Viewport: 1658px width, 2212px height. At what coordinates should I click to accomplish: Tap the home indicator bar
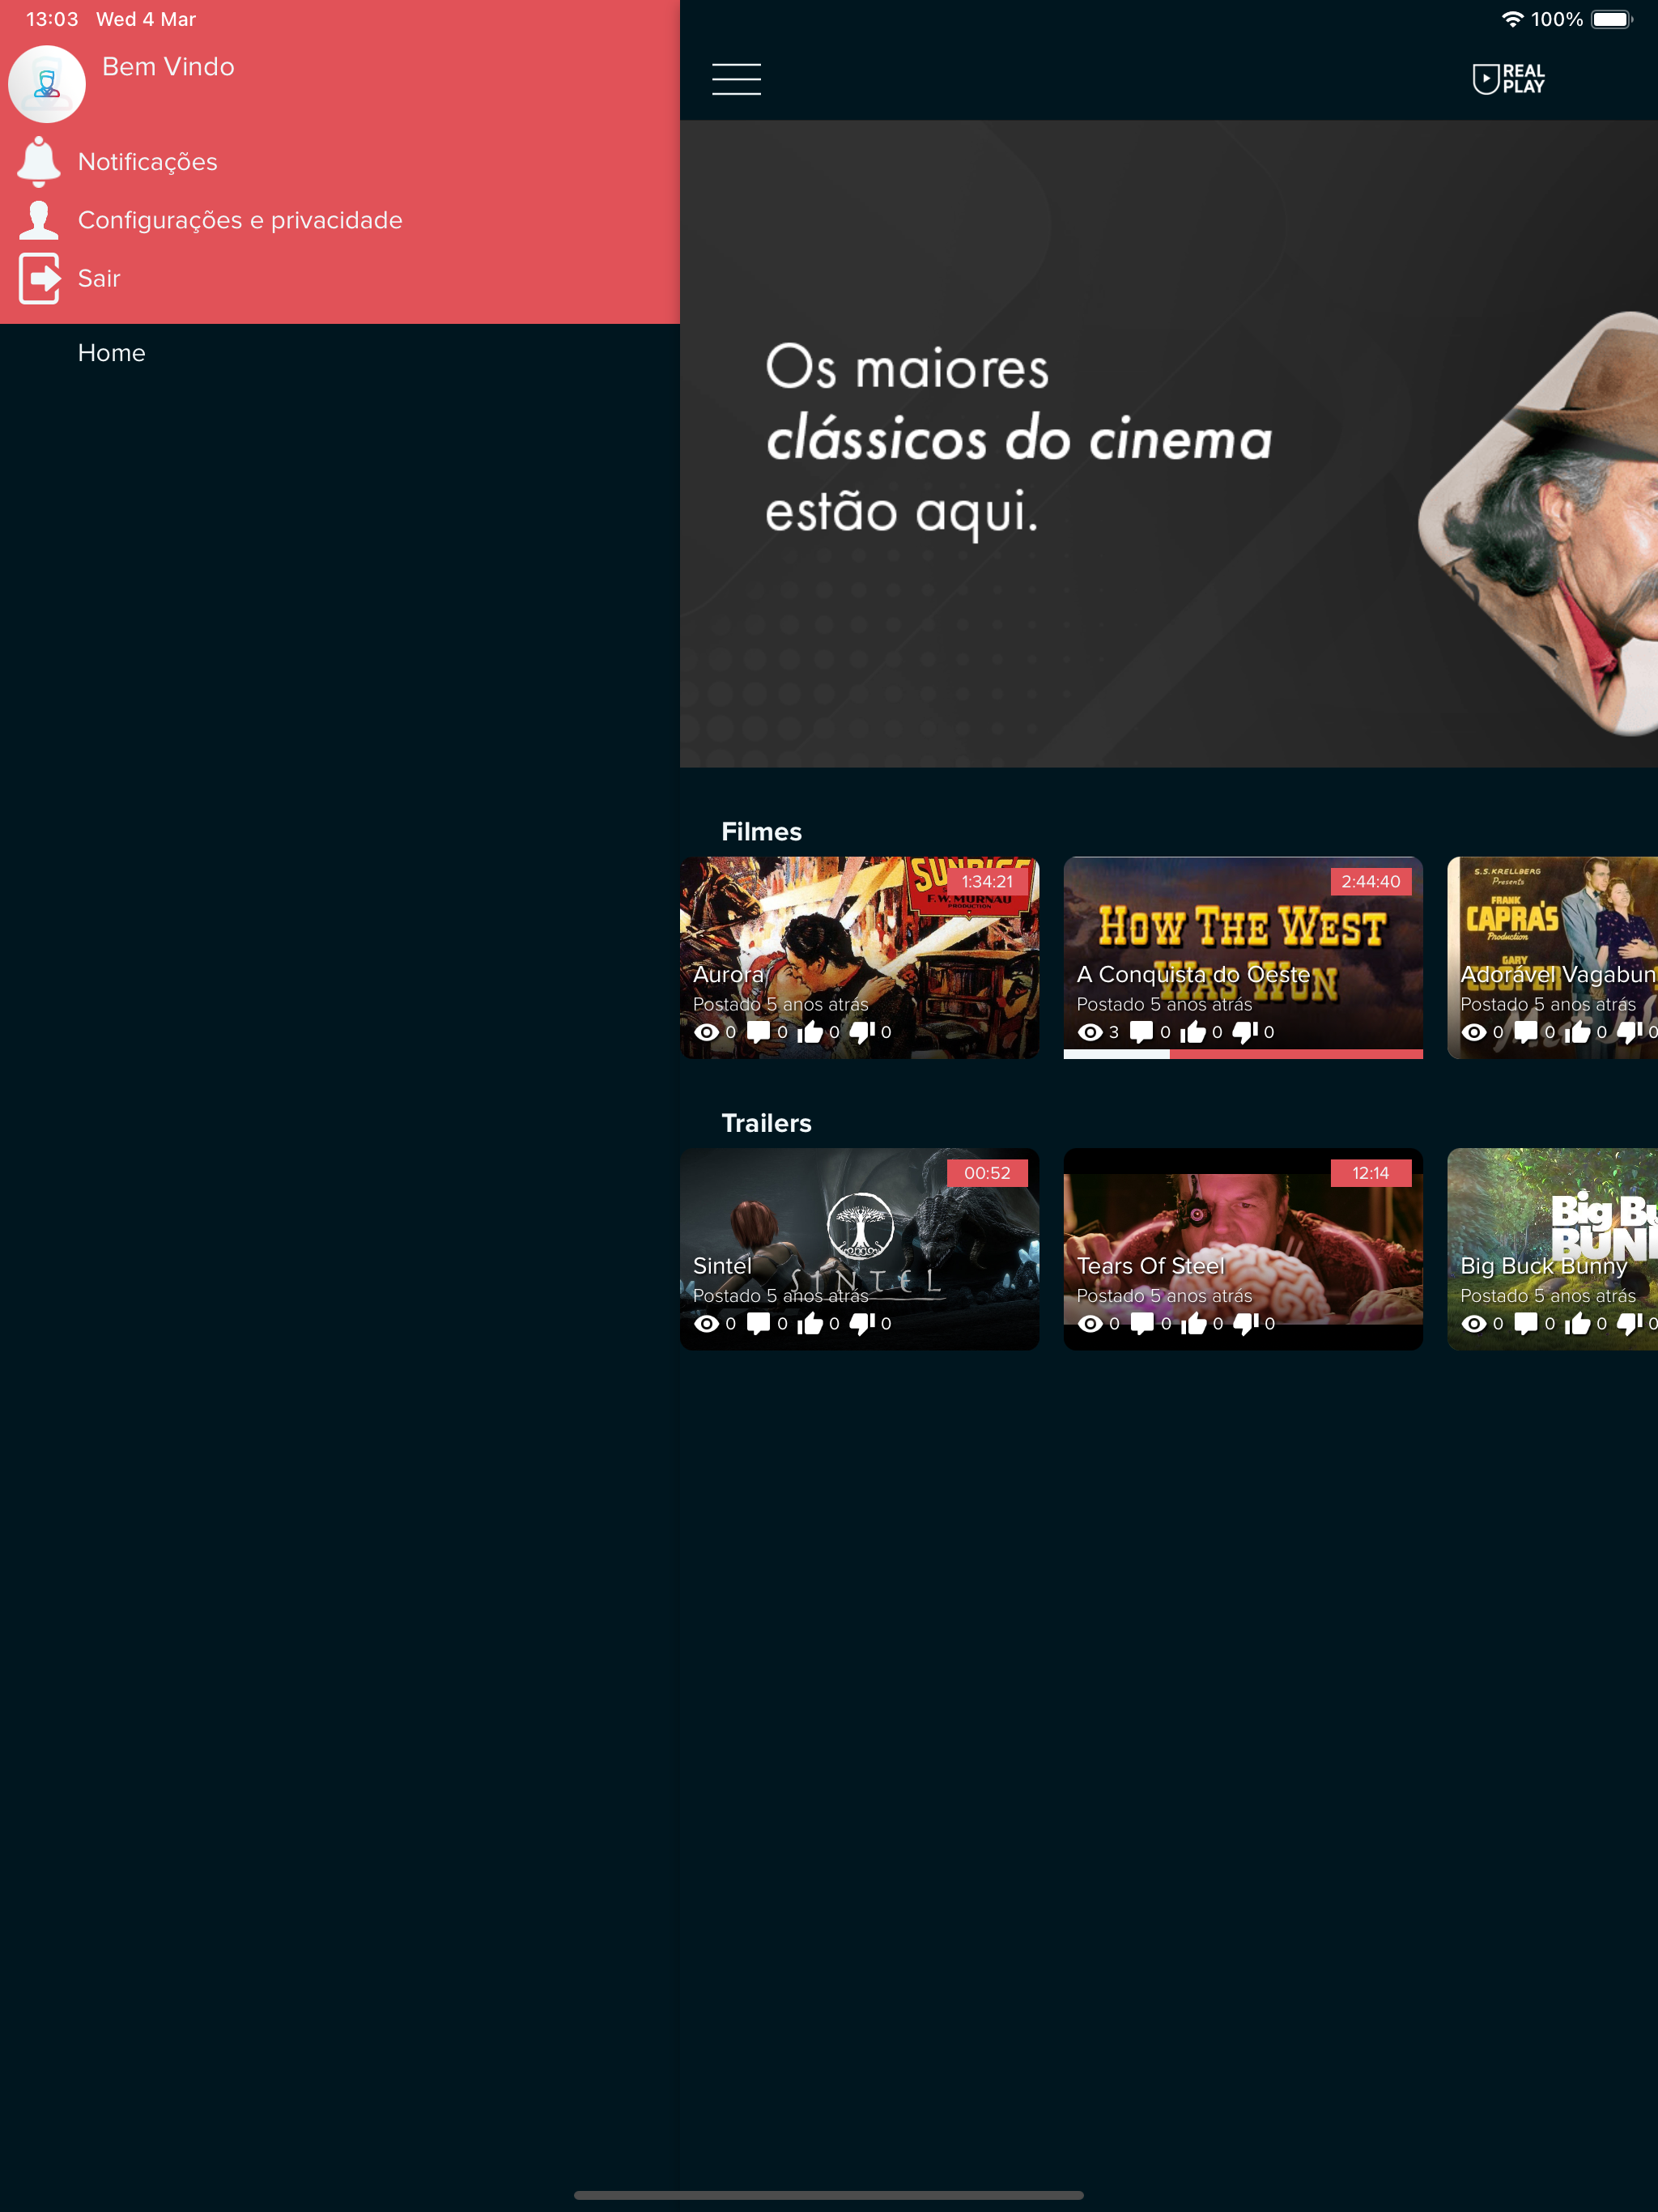(829, 2195)
